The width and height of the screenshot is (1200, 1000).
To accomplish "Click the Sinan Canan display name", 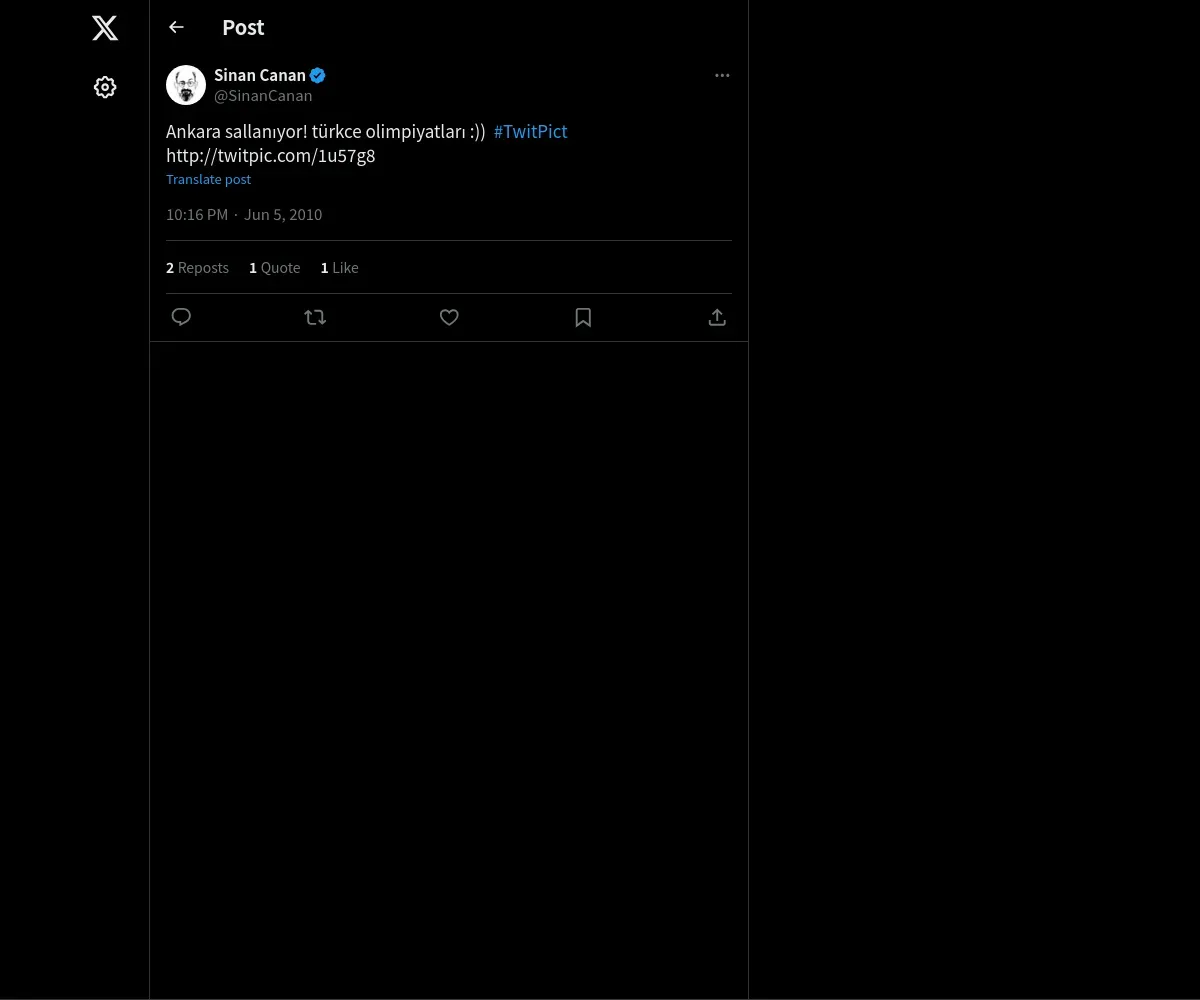I will click(x=260, y=75).
